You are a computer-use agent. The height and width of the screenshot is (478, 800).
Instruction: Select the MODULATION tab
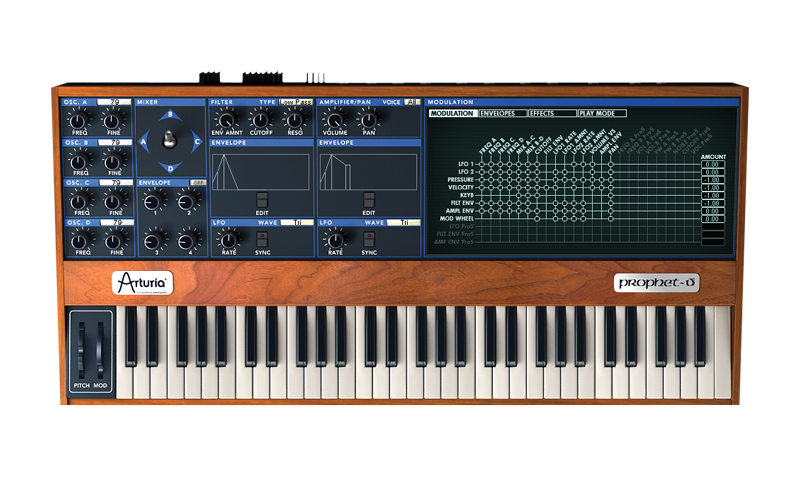pyautogui.click(x=453, y=113)
